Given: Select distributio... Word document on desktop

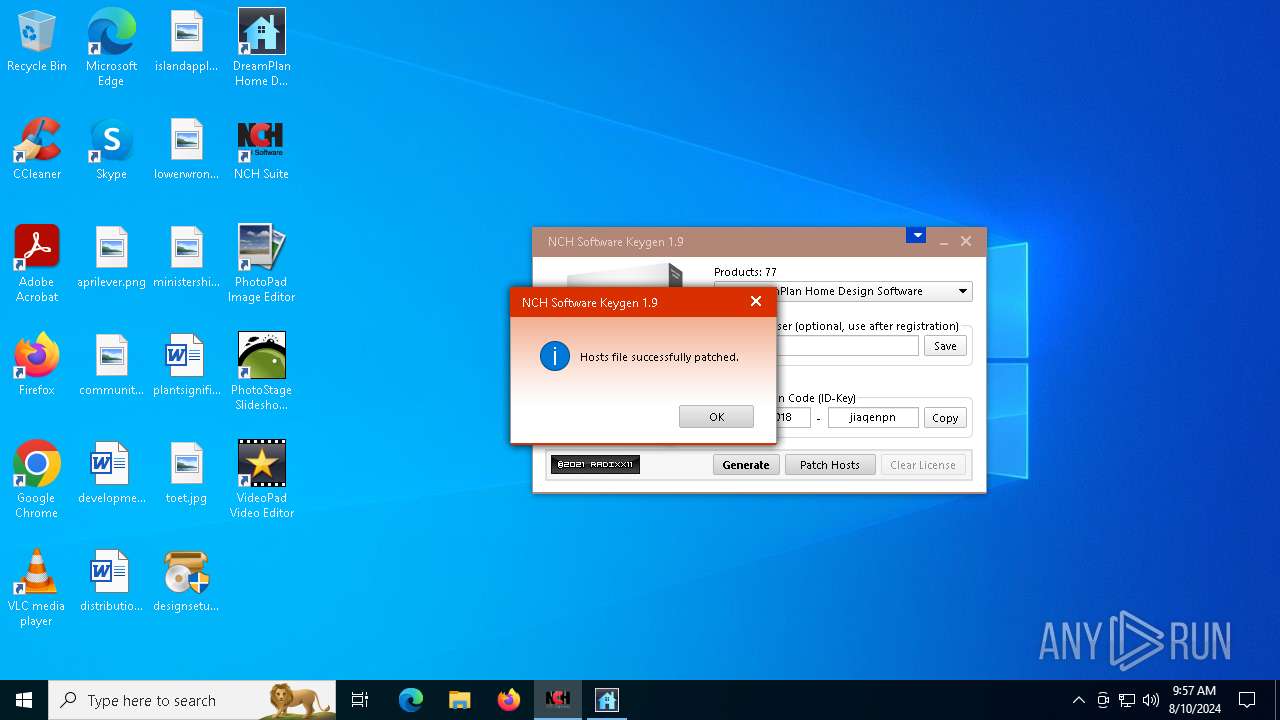Looking at the screenshot, I should pyautogui.click(x=111, y=582).
